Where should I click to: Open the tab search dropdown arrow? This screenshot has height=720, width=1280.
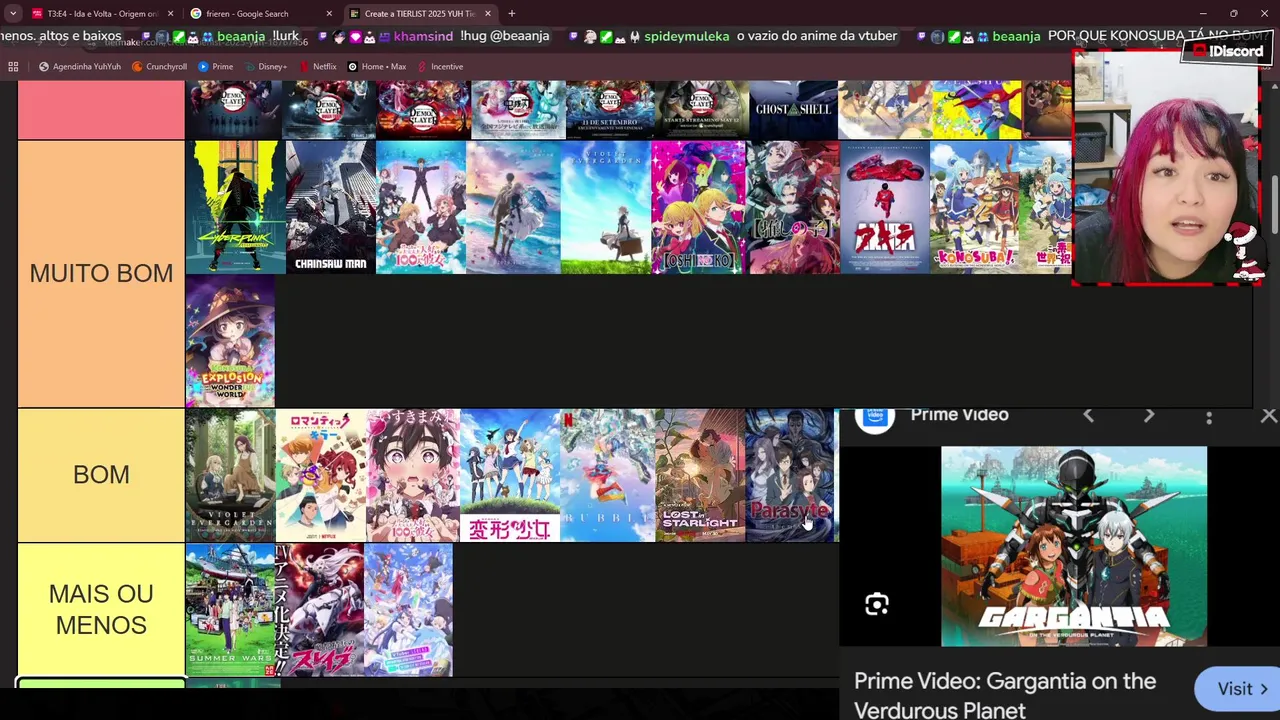pyautogui.click(x=12, y=13)
